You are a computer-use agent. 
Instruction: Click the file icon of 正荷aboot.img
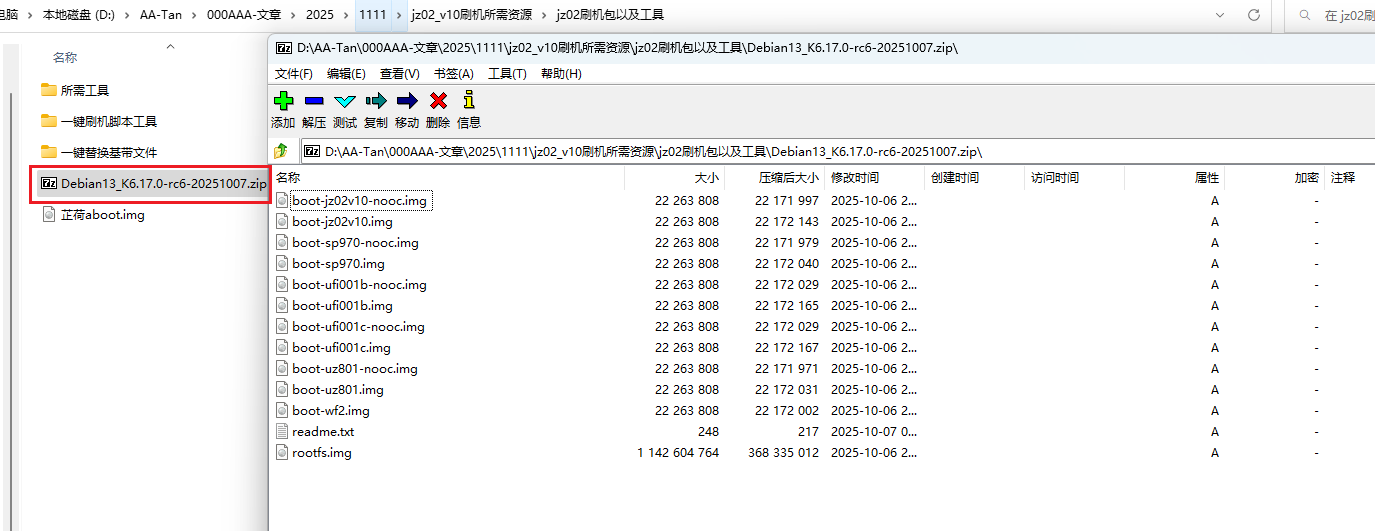click(x=50, y=214)
